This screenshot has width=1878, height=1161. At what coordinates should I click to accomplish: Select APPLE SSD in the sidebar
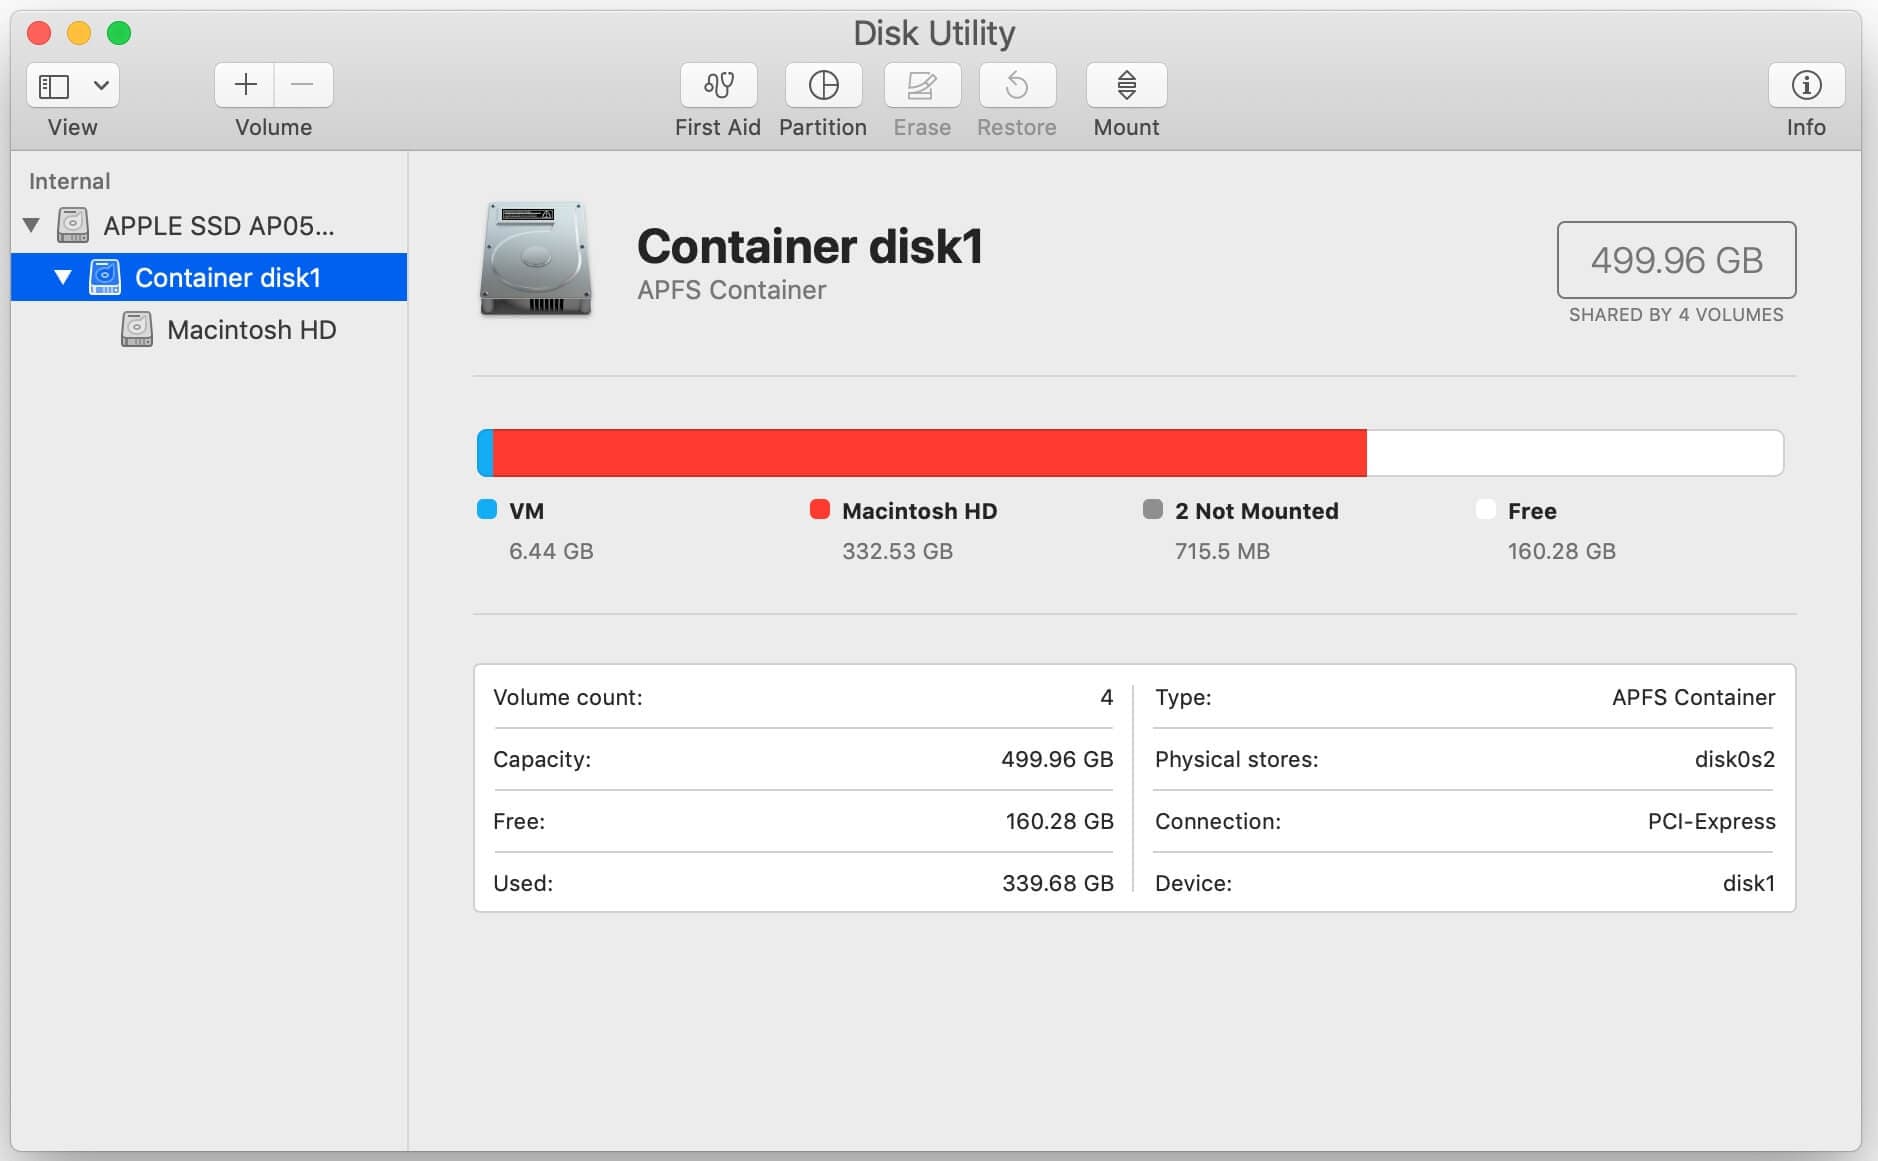(218, 226)
